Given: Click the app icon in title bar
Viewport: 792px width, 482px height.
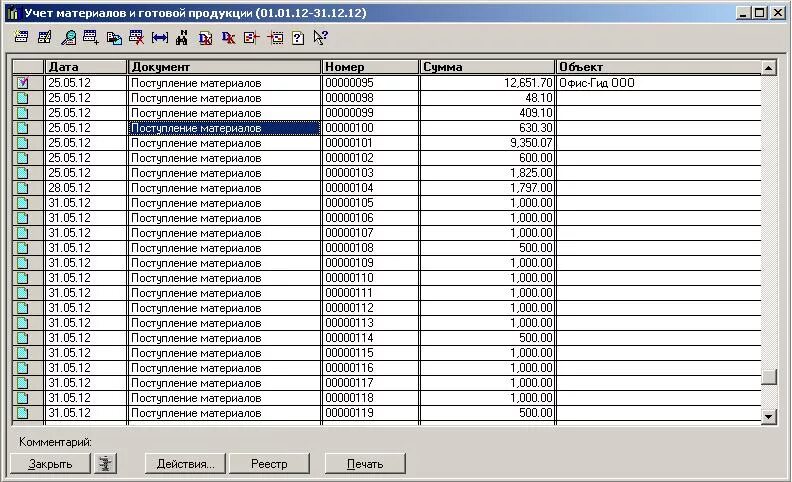Looking at the screenshot, I should pos(12,13).
